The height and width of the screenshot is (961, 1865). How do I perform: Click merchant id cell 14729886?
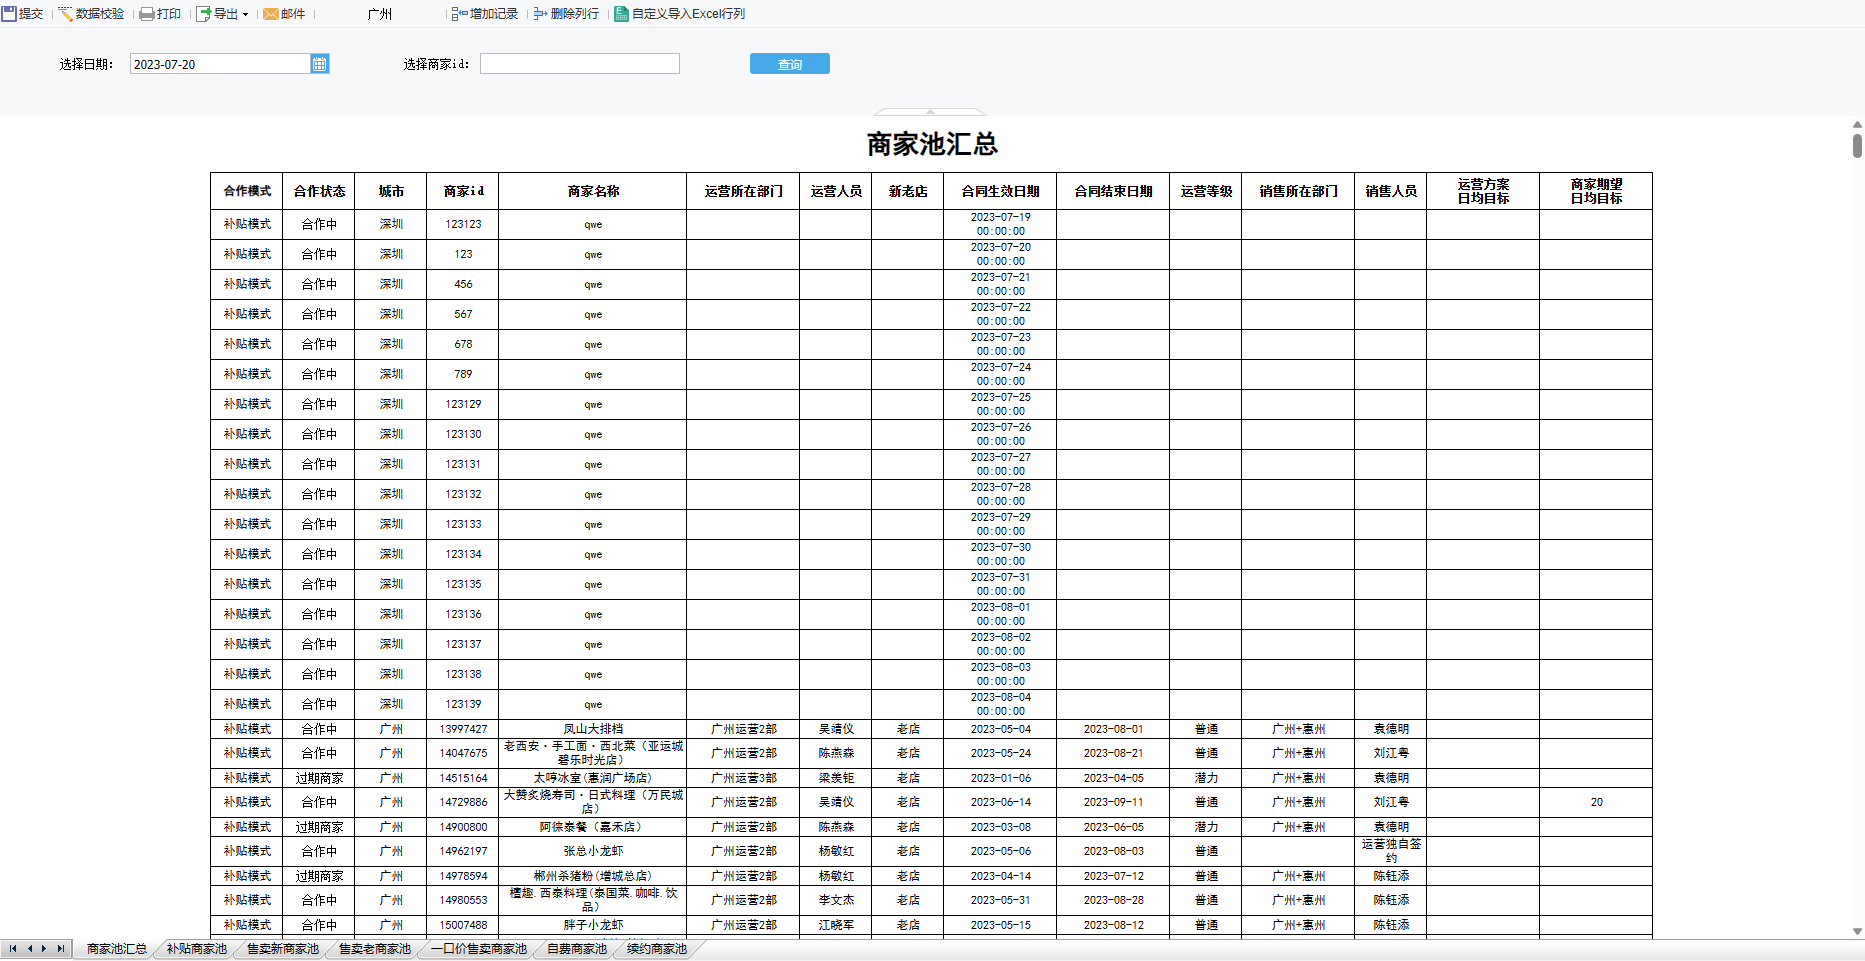click(x=463, y=802)
